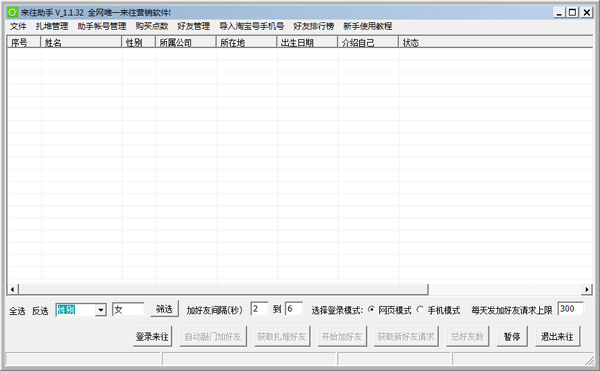Click 反选 to invert selection

pos(40,311)
